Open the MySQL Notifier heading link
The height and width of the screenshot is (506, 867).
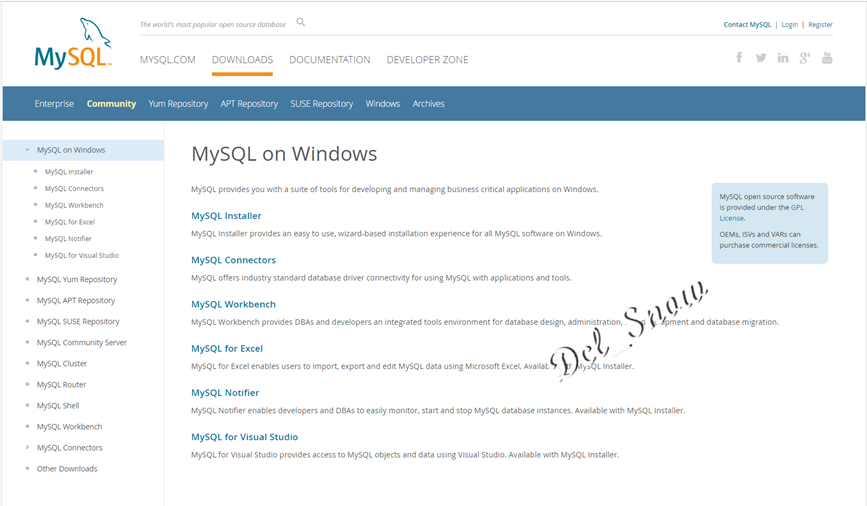tap(225, 393)
